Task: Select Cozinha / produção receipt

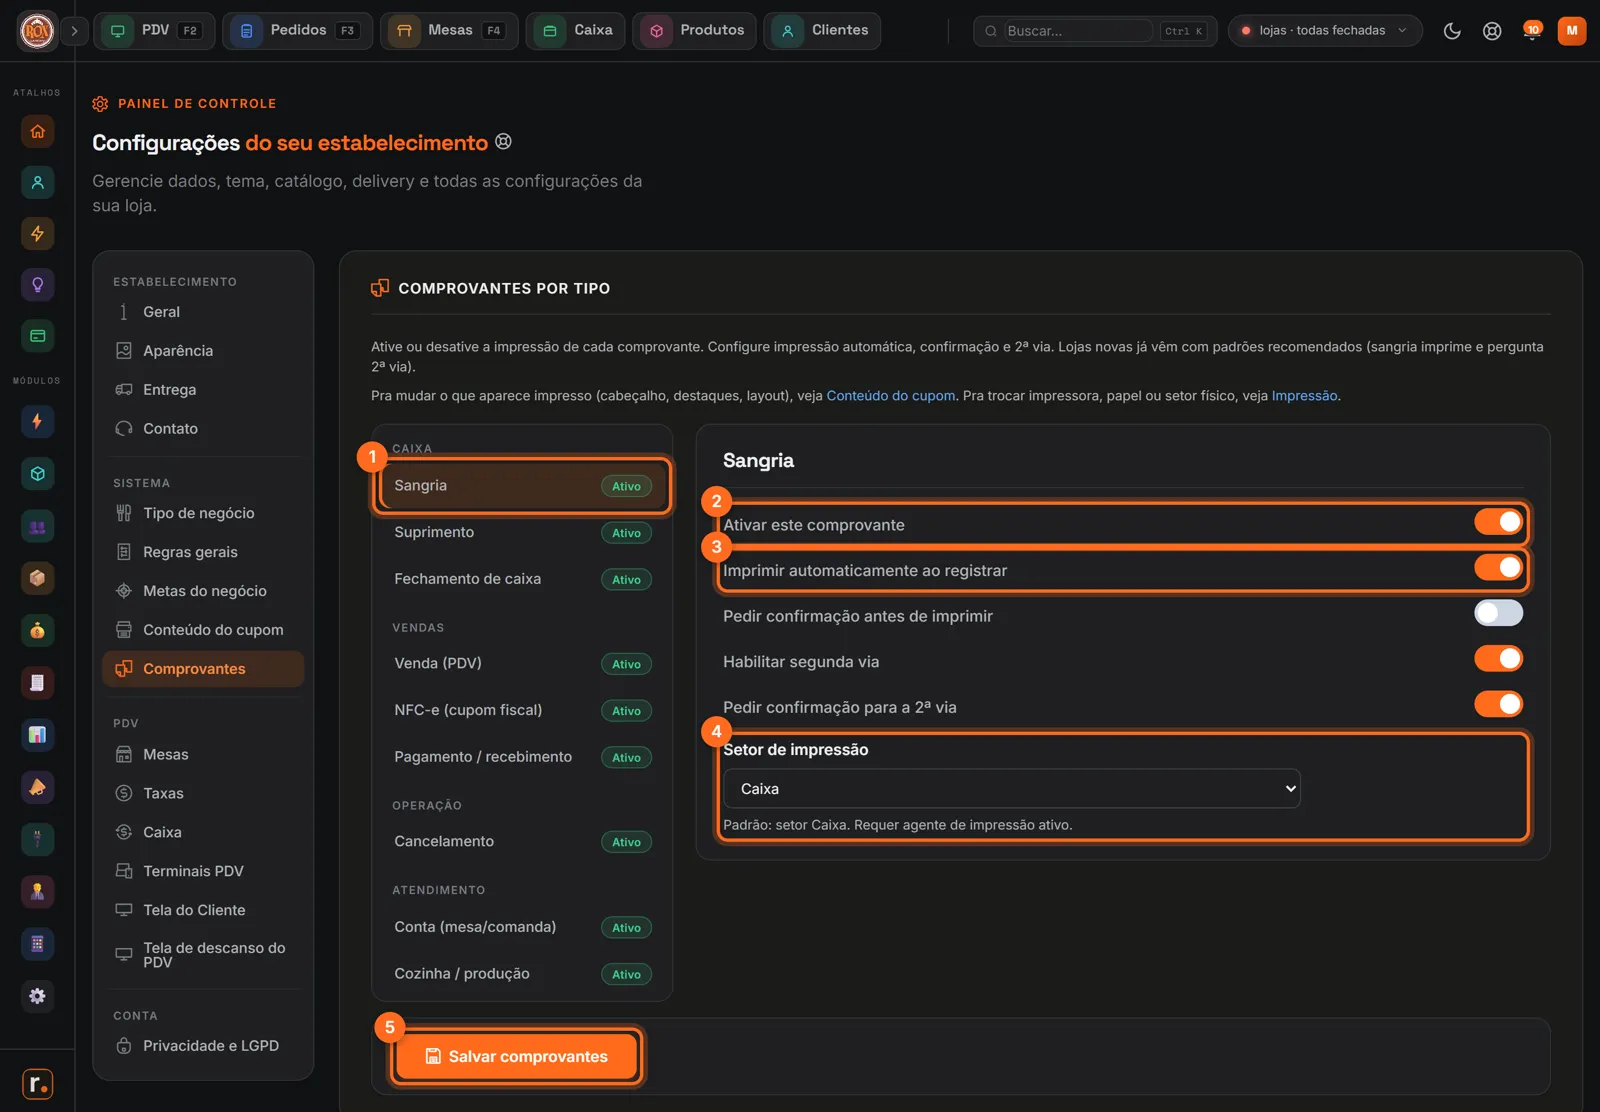Action: point(522,974)
